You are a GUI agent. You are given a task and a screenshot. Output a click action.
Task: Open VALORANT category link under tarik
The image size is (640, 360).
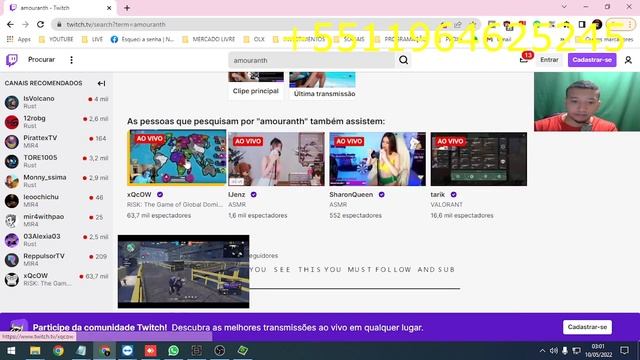447,204
